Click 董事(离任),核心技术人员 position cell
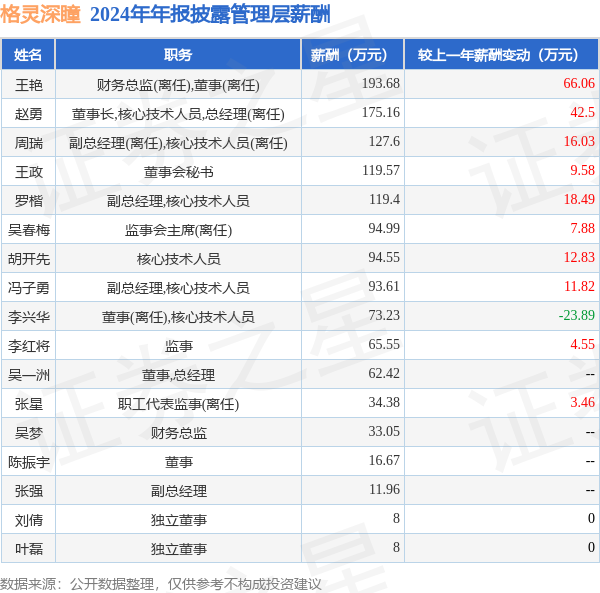The height and width of the screenshot is (593, 600). tap(178, 317)
